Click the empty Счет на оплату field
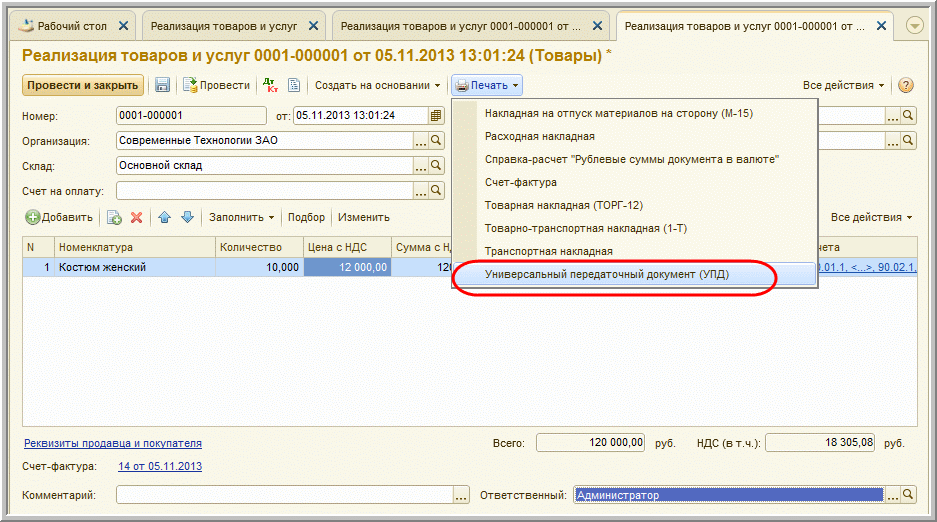 tap(265, 191)
